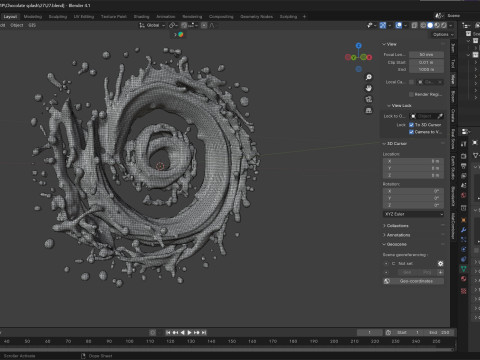Click the 3D Cursor Rotation Z field
This screenshot has height=360, width=480.
click(x=413, y=205)
